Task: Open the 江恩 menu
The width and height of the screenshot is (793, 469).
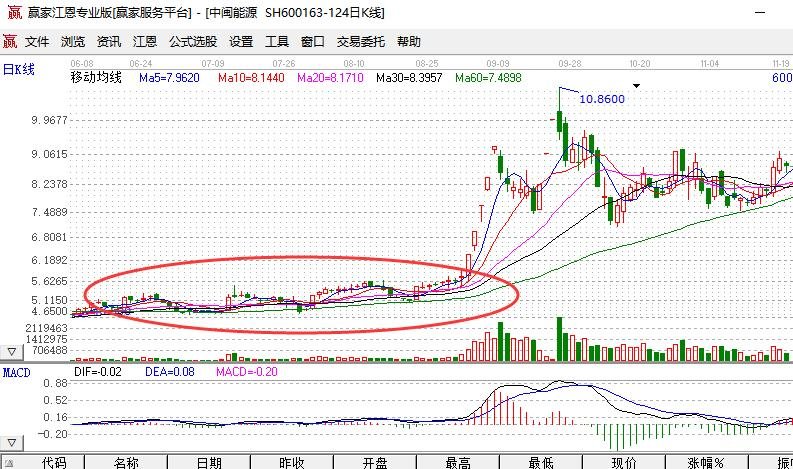Action: coord(145,42)
